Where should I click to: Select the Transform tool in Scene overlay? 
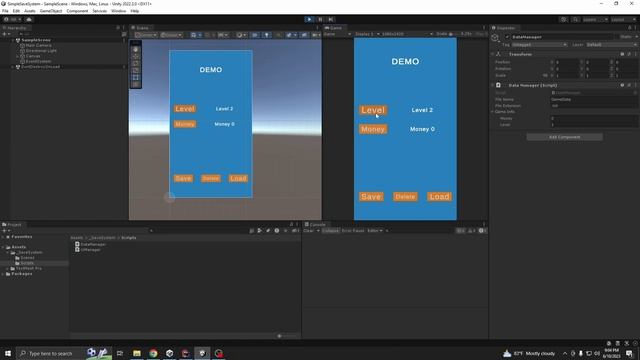[136, 84]
